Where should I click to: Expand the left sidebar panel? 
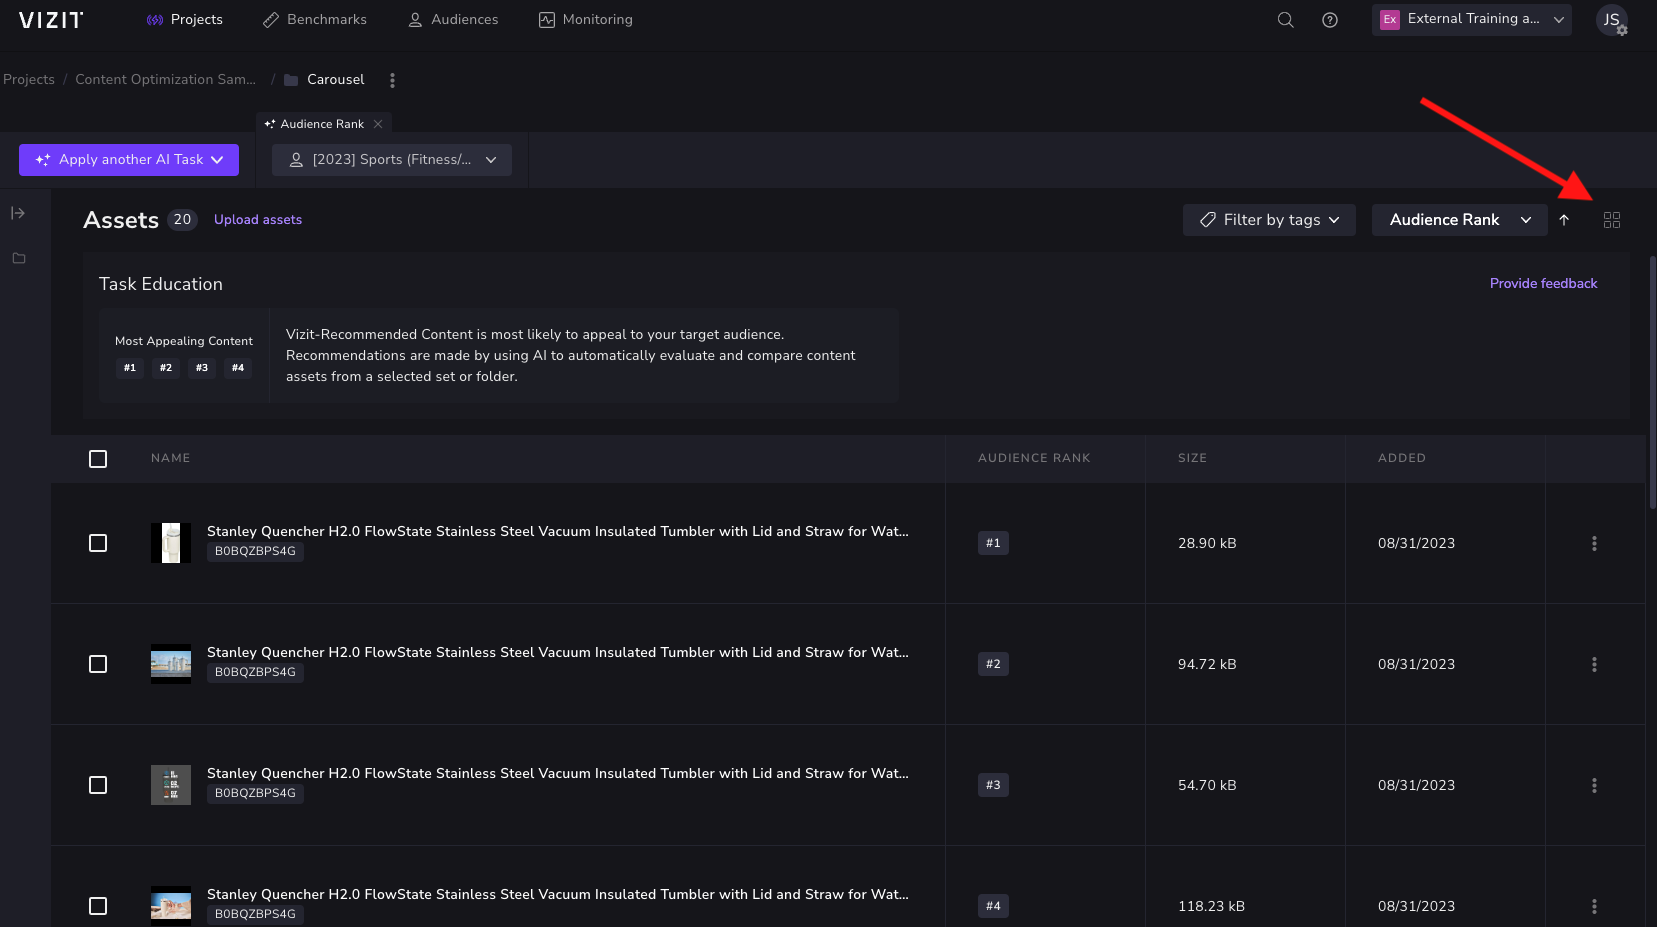point(18,213)
